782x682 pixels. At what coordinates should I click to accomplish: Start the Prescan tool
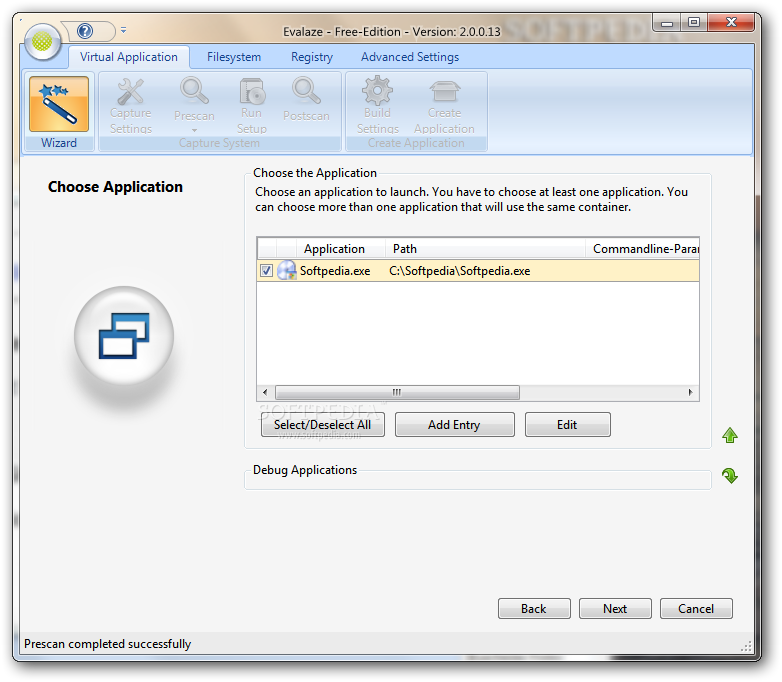(194, 100)
